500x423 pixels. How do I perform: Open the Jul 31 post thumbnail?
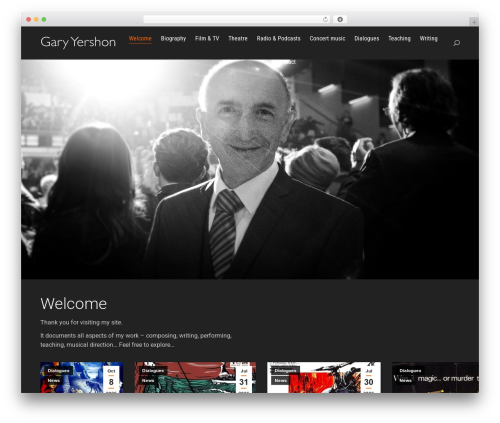pos(195,377)
